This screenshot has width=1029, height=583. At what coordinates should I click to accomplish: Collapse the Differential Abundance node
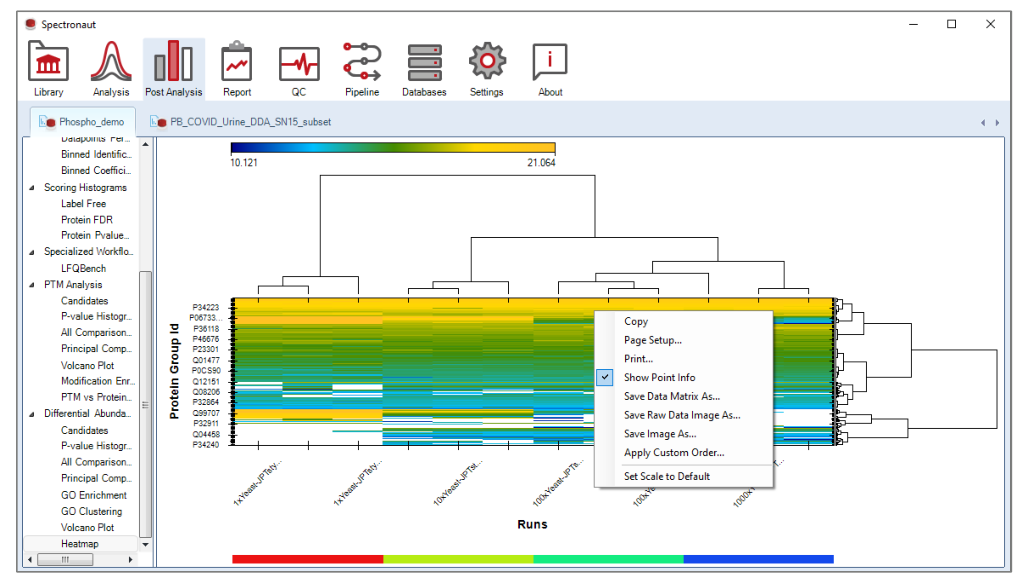32,414
